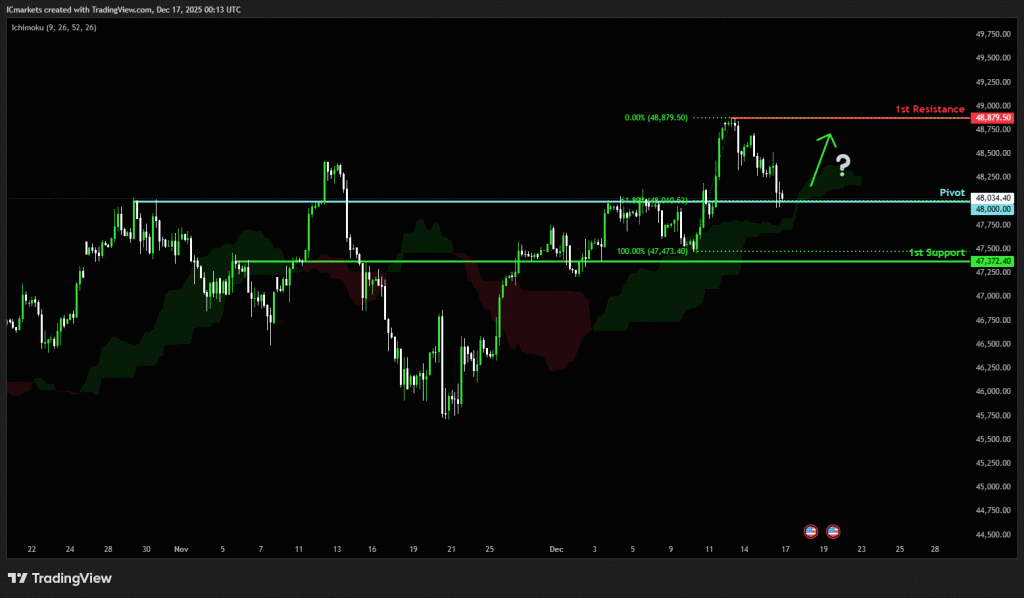Open the Ichimoku (9, 26, 52, 26) indicator legend
Image resolution: width=1024 pixels, height=598 pixels.
click(x=54, y=28)
